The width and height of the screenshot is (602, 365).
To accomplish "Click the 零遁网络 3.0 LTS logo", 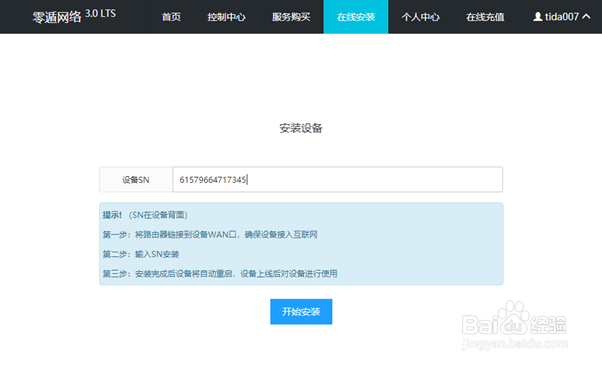I will point(74,17).
